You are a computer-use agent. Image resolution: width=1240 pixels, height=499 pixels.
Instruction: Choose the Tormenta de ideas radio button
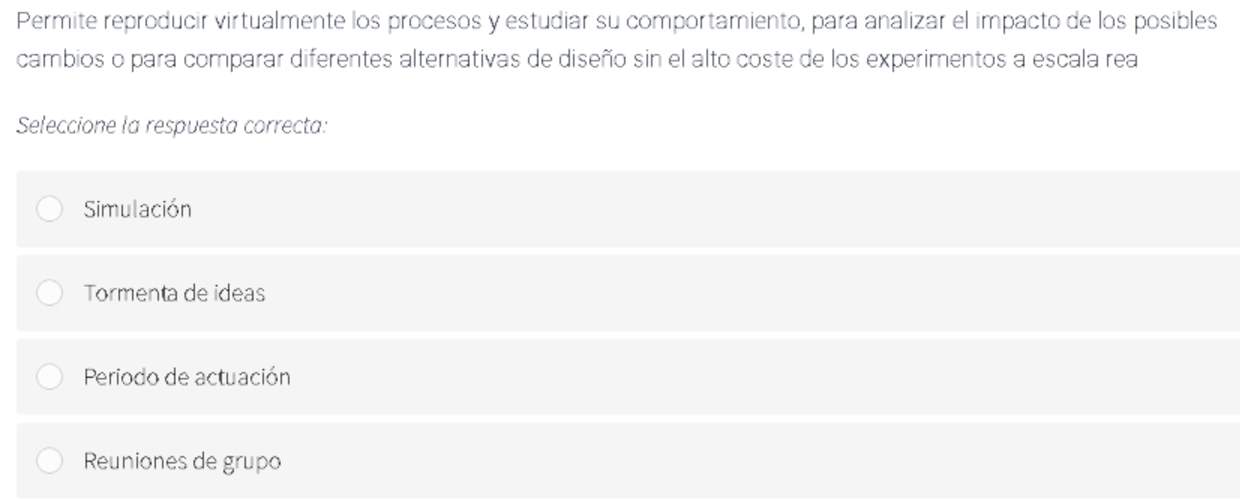click(49, 293)
